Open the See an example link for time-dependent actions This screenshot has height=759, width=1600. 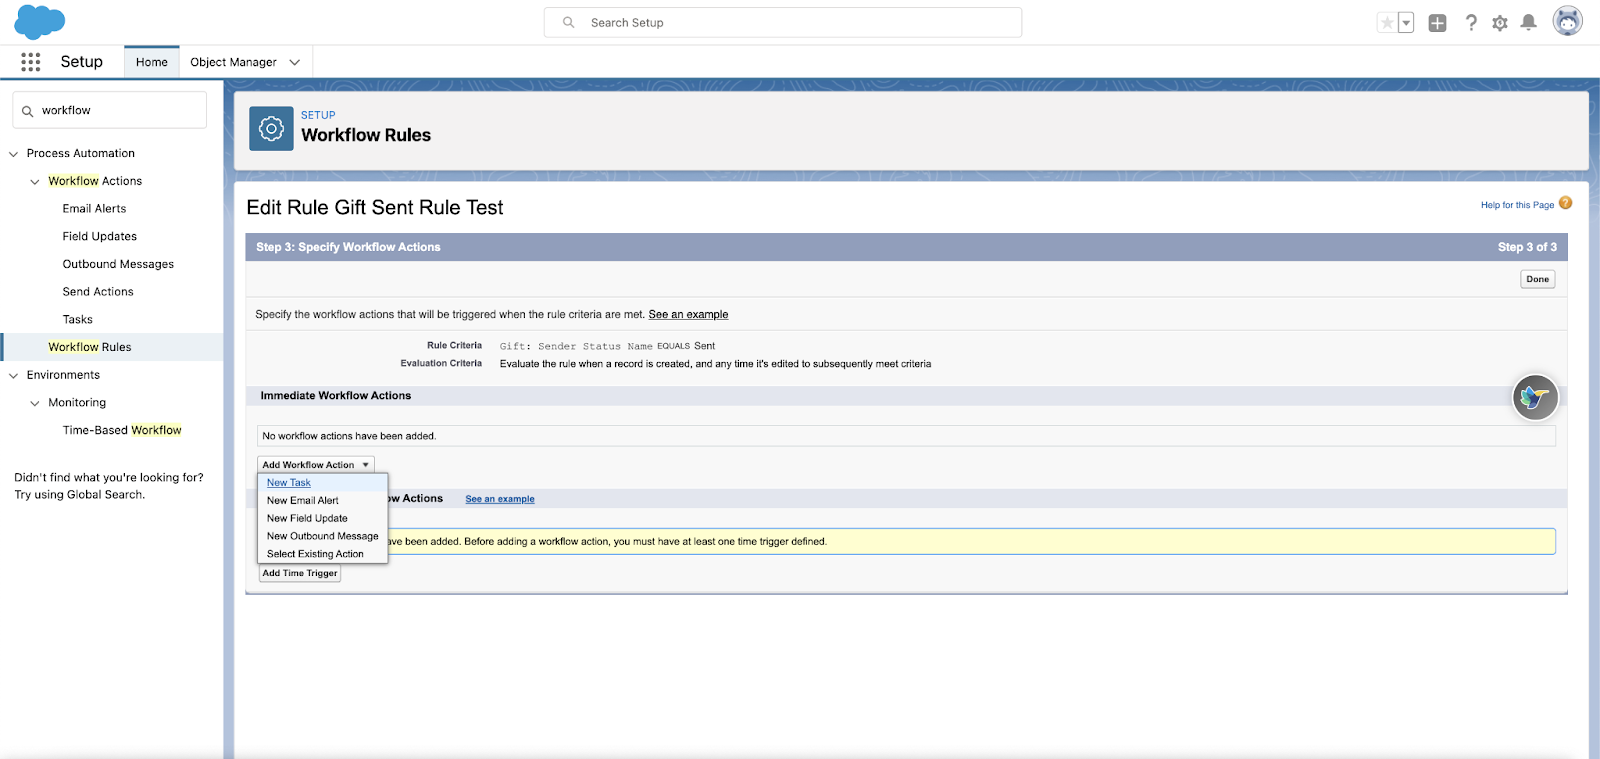point(500,499)
